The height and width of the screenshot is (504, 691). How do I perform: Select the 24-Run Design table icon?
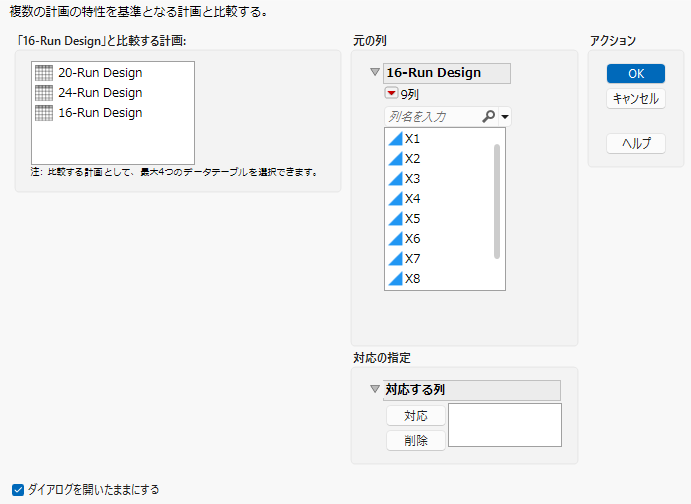44,93
